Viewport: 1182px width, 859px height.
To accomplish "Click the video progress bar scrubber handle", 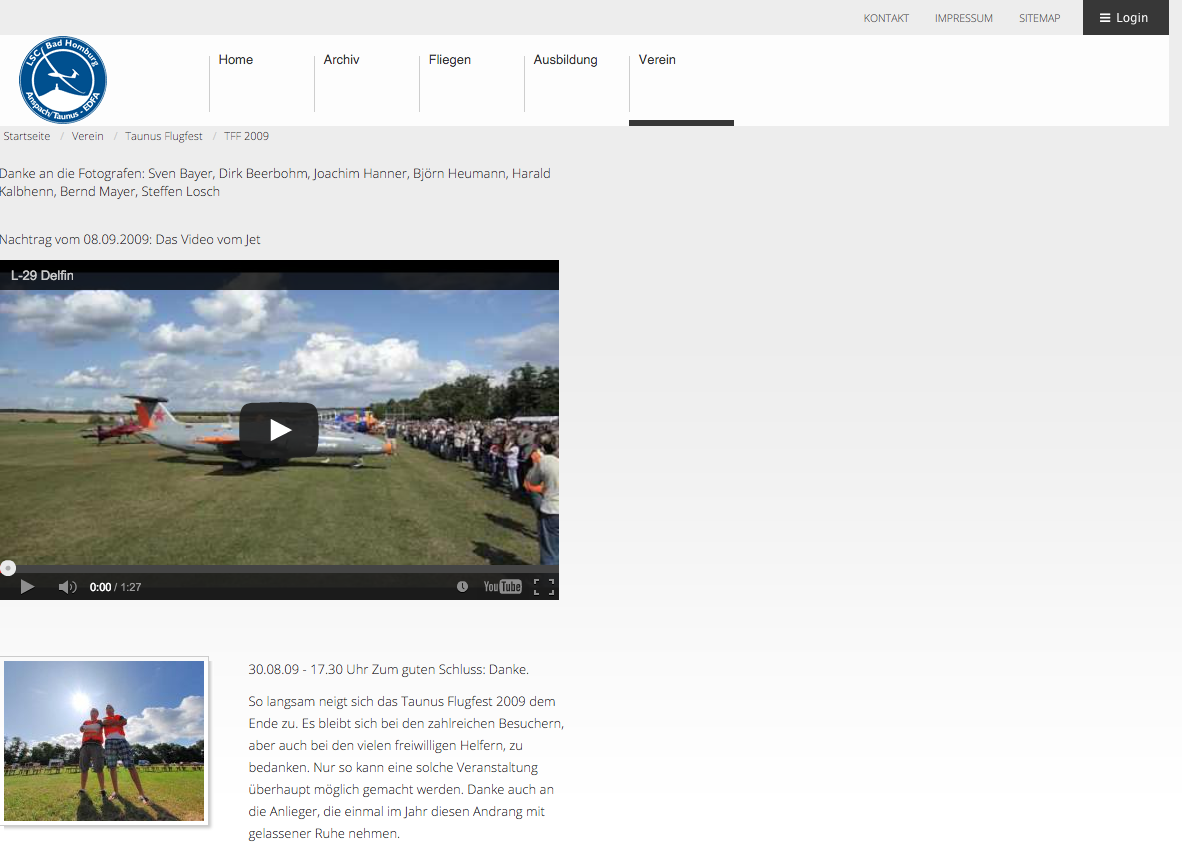I will pos(8,568).
